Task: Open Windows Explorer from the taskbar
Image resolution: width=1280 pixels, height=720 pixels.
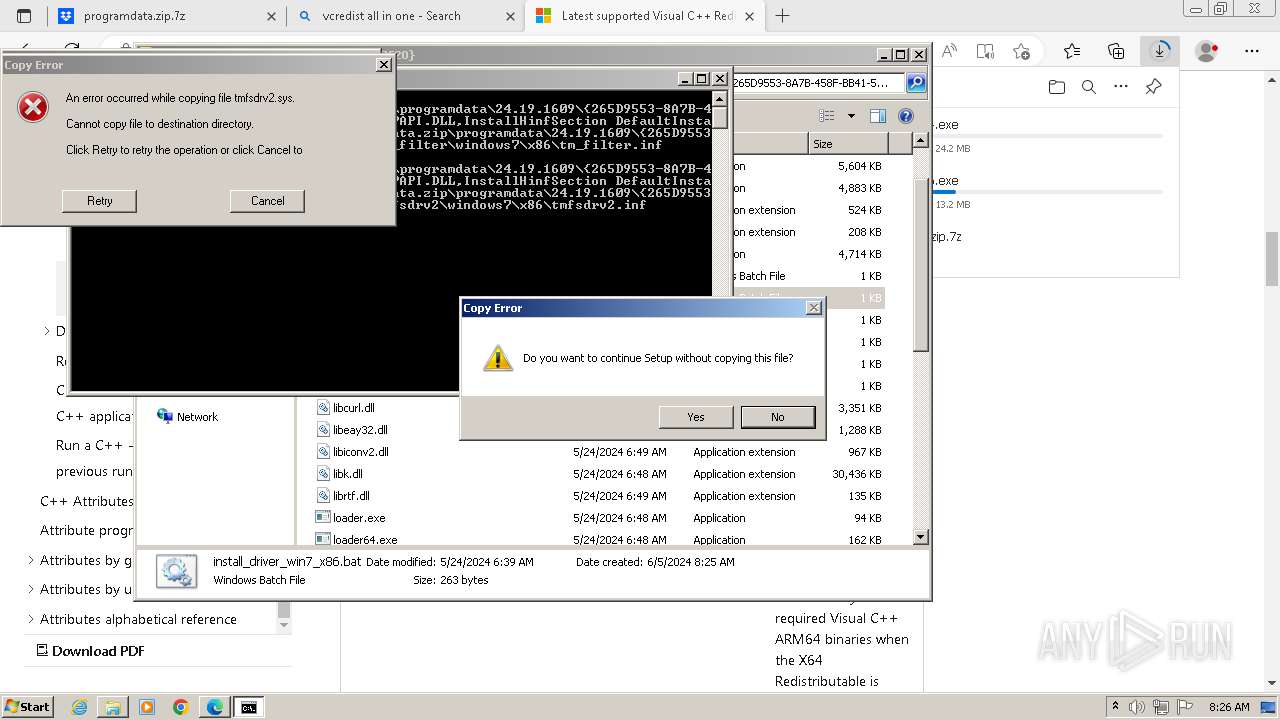Action: (x=113, y=707)
